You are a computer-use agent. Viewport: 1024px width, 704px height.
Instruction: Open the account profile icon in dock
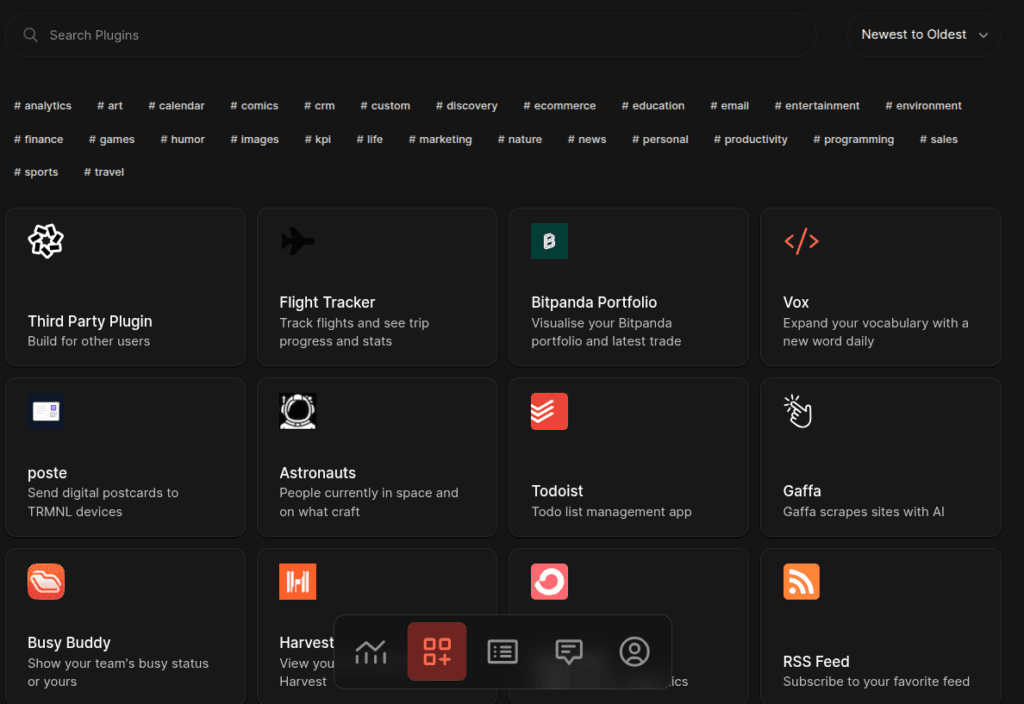(x=634, y=652)
